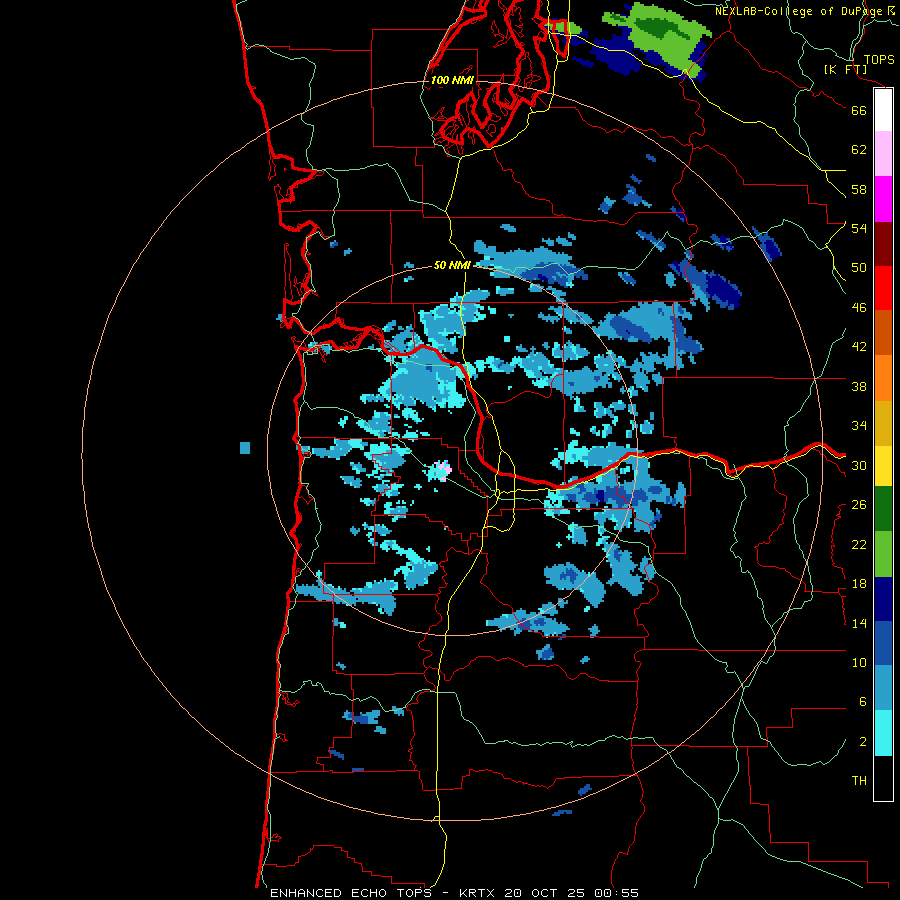Click the dark red 50-54 kft legend swatch
Image resolution: width=900 pixels, height=900 pixels.
883,243
